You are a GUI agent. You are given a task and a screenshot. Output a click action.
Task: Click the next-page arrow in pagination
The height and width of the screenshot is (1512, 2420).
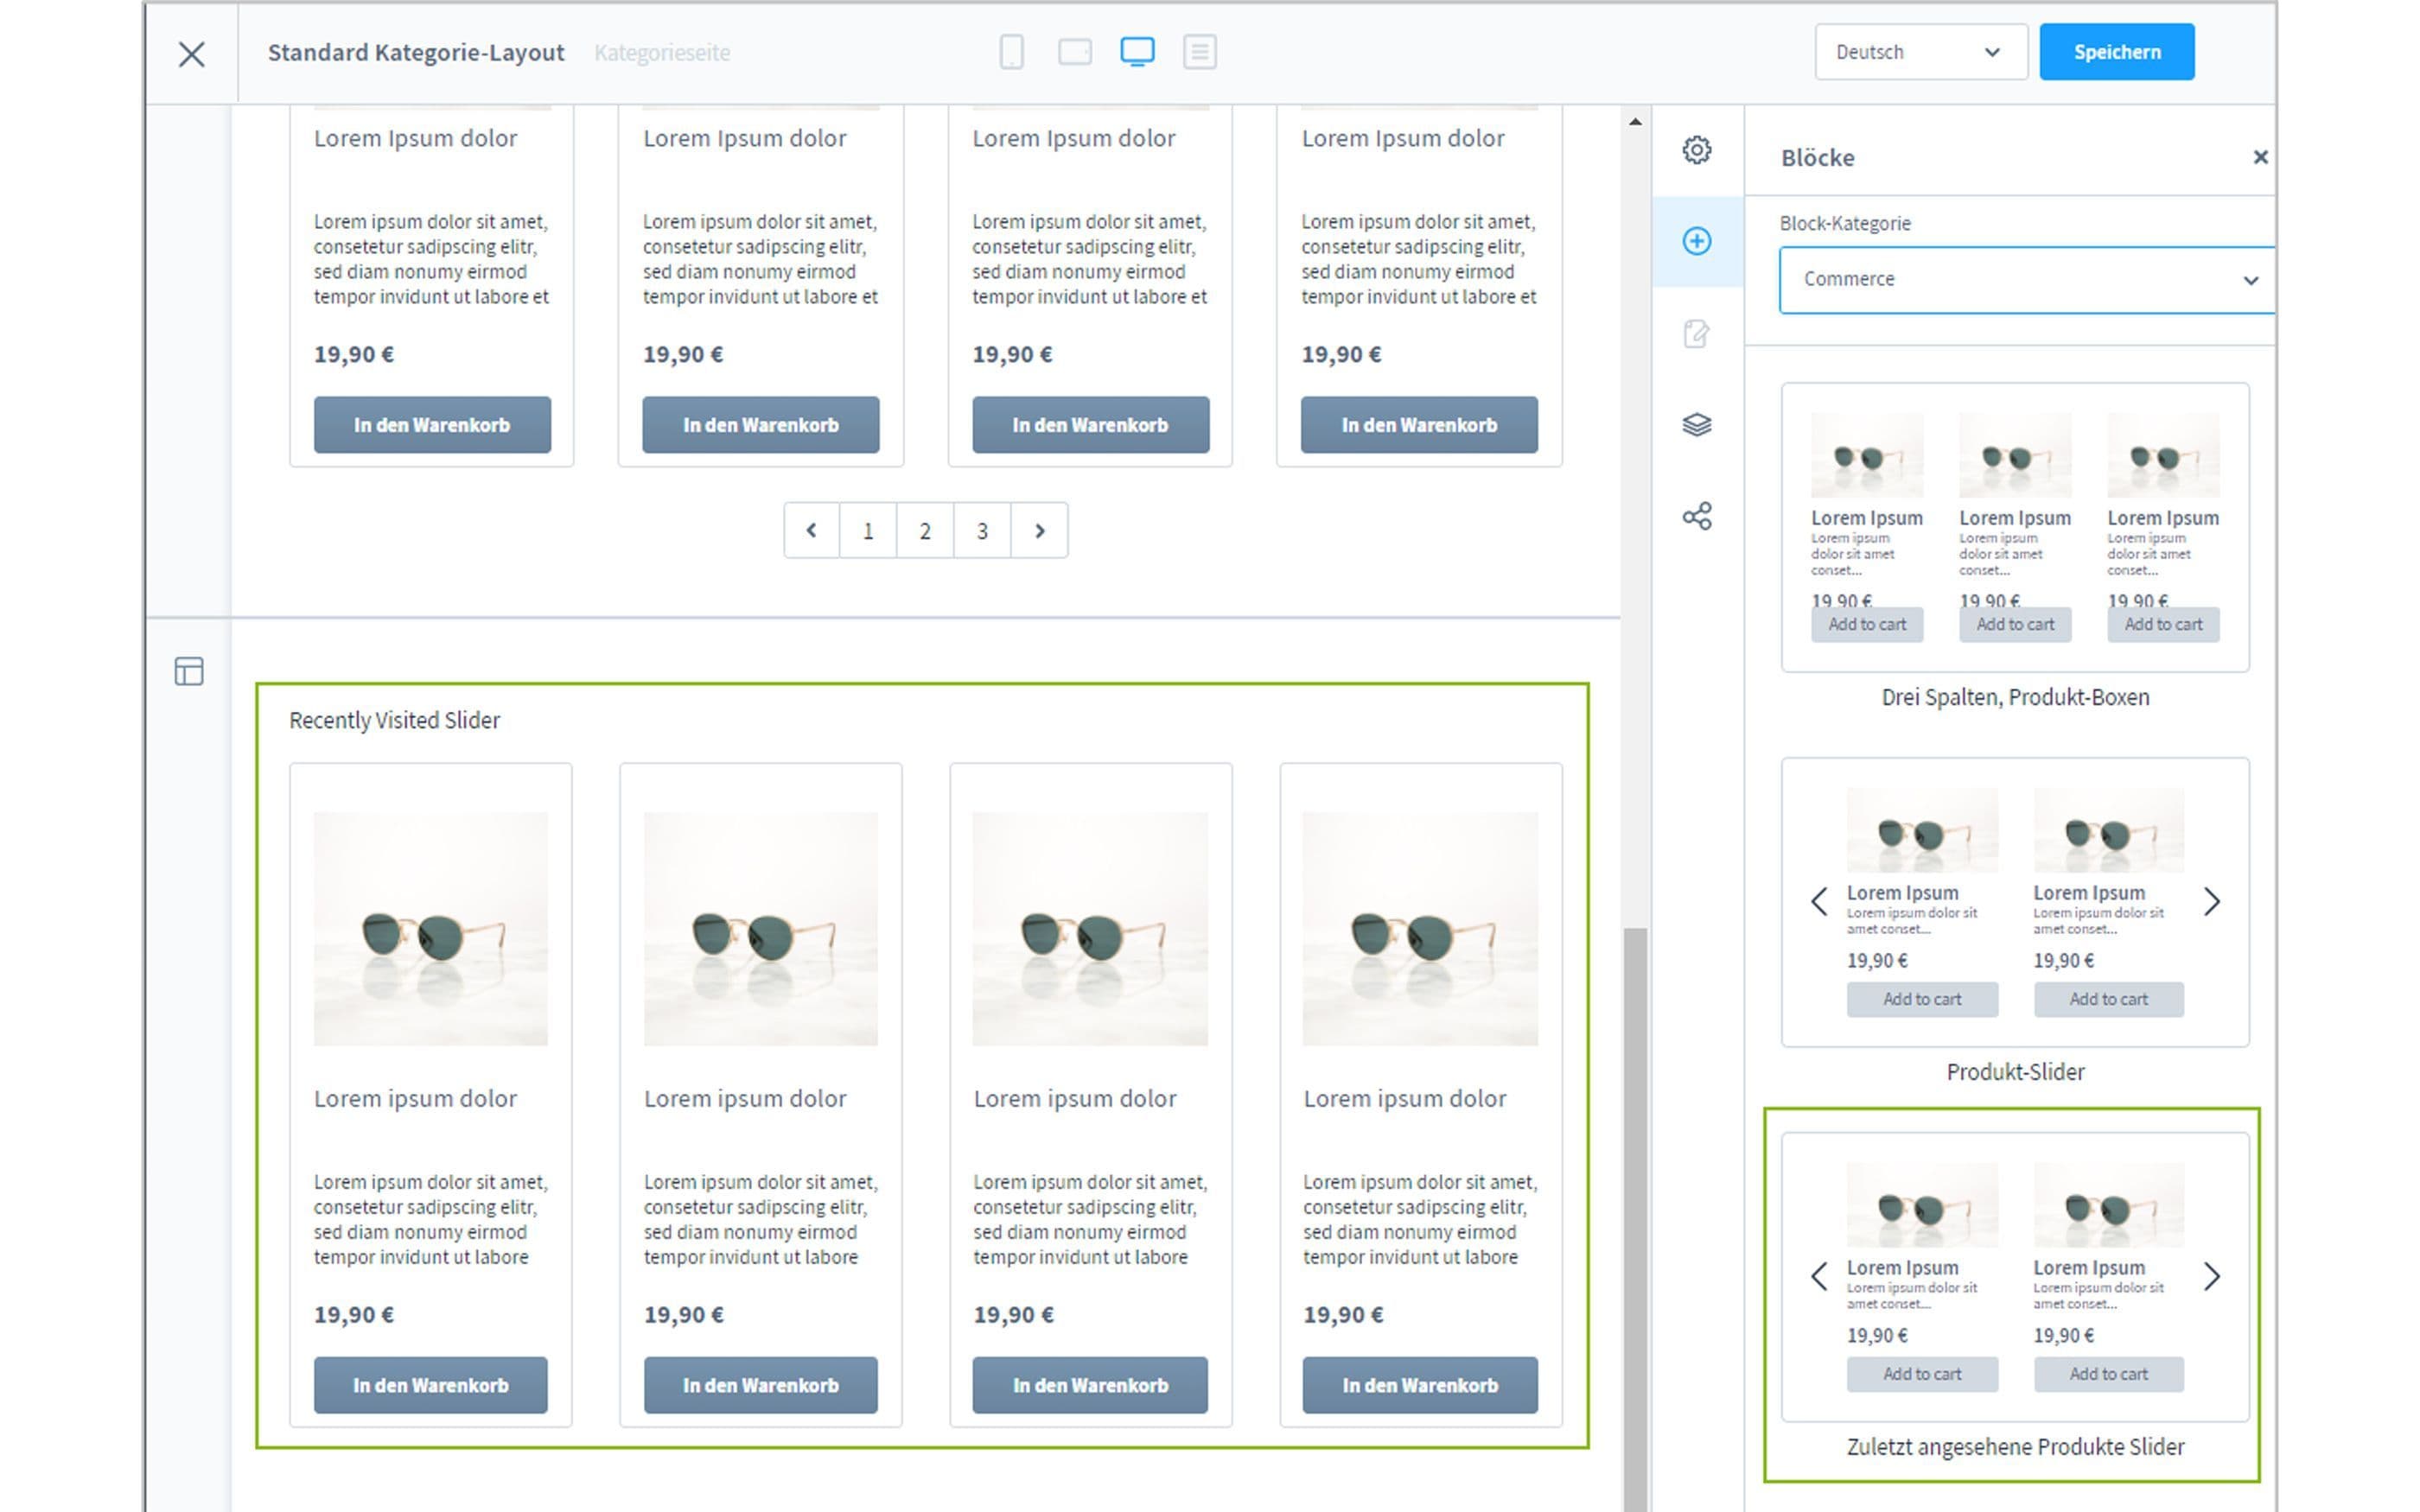1040,531
